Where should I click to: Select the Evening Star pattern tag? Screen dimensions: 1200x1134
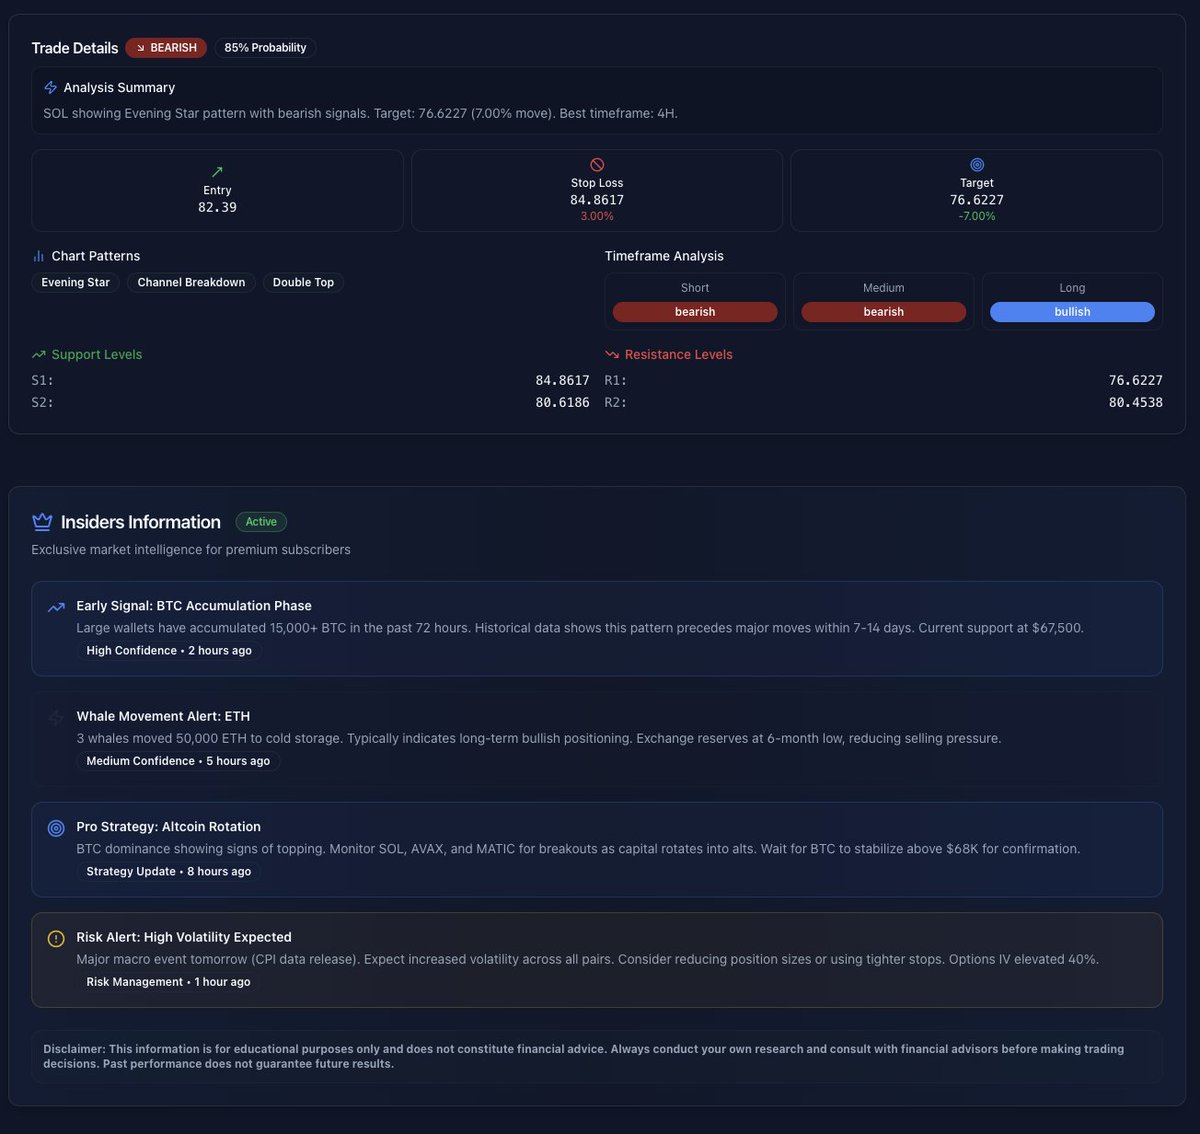pos(76,283)
